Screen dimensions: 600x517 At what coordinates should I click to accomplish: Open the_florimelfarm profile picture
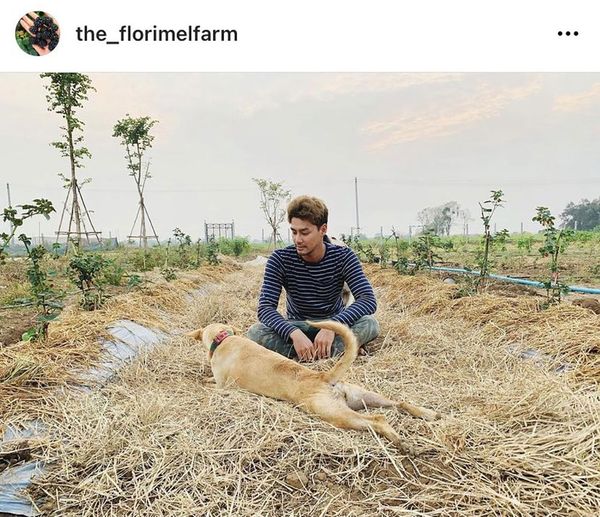pyautogui.click(x=37, y=33)
